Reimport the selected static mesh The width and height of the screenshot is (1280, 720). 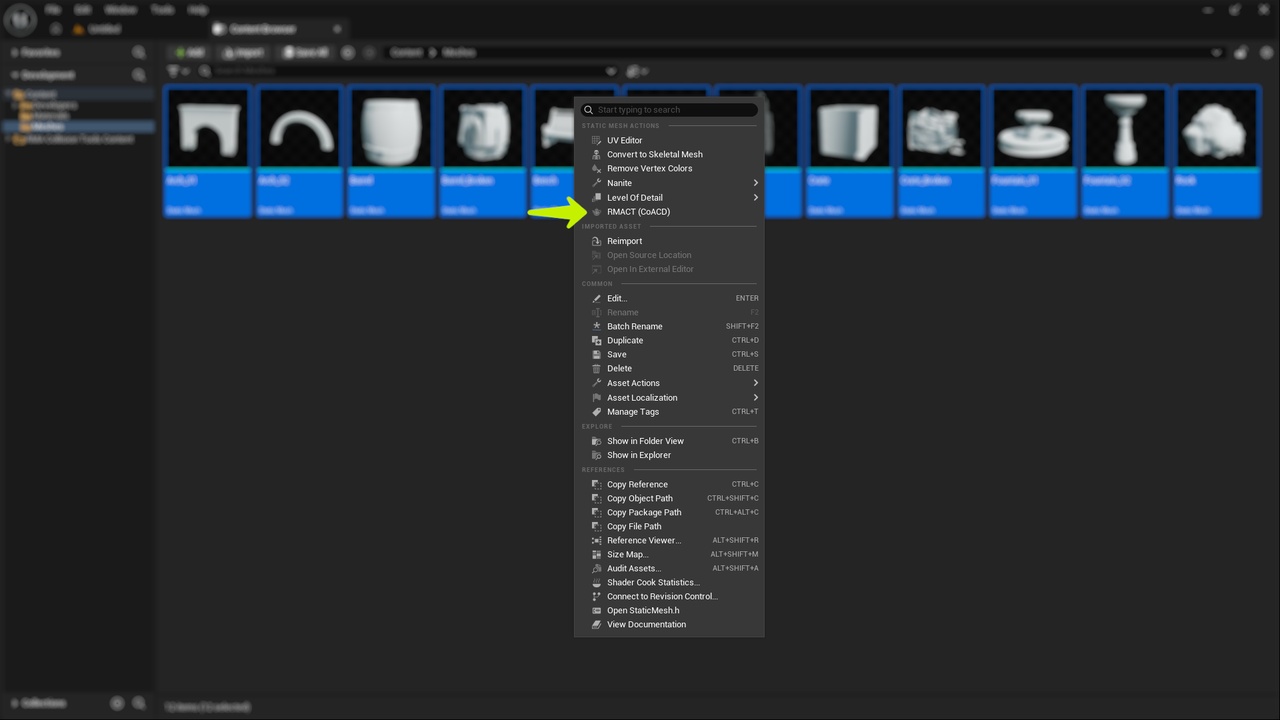(x=669, y=241)
